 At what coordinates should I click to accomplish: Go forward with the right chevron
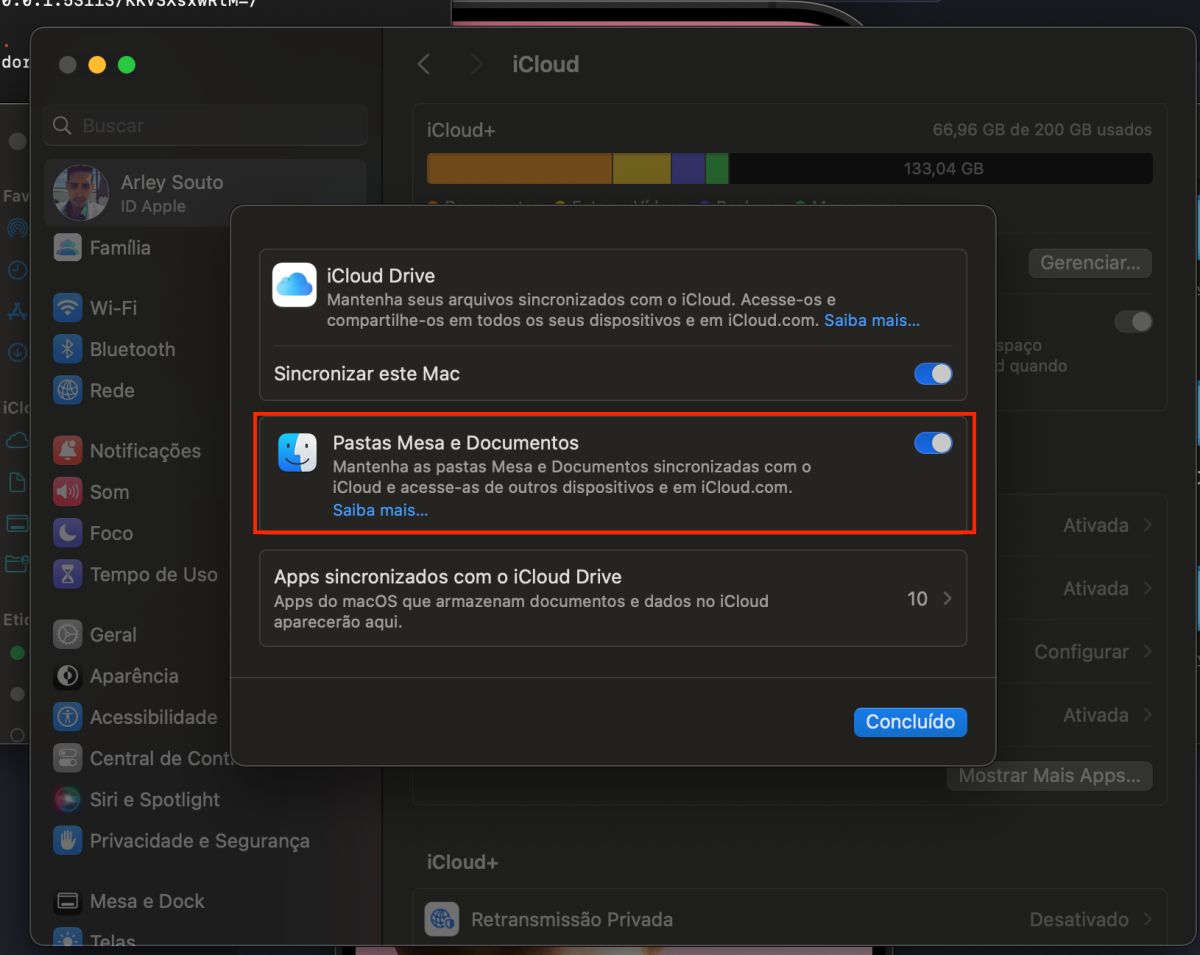tap(476, 64)
